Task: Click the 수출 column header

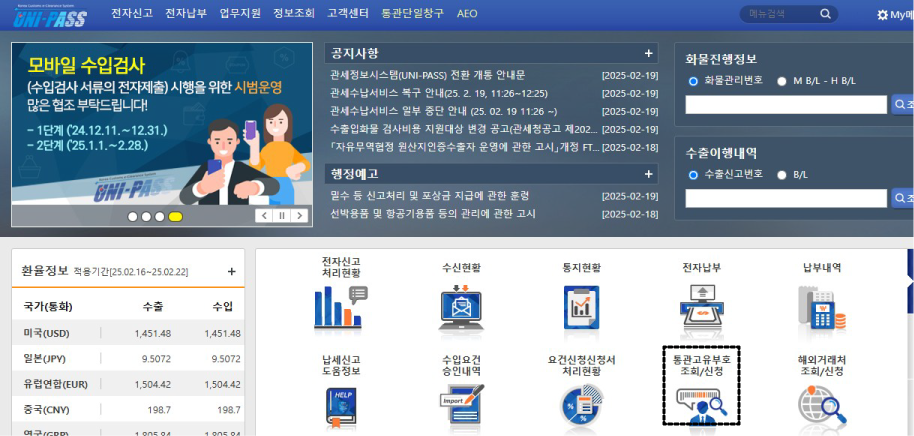Action: [x=153, y=307]
